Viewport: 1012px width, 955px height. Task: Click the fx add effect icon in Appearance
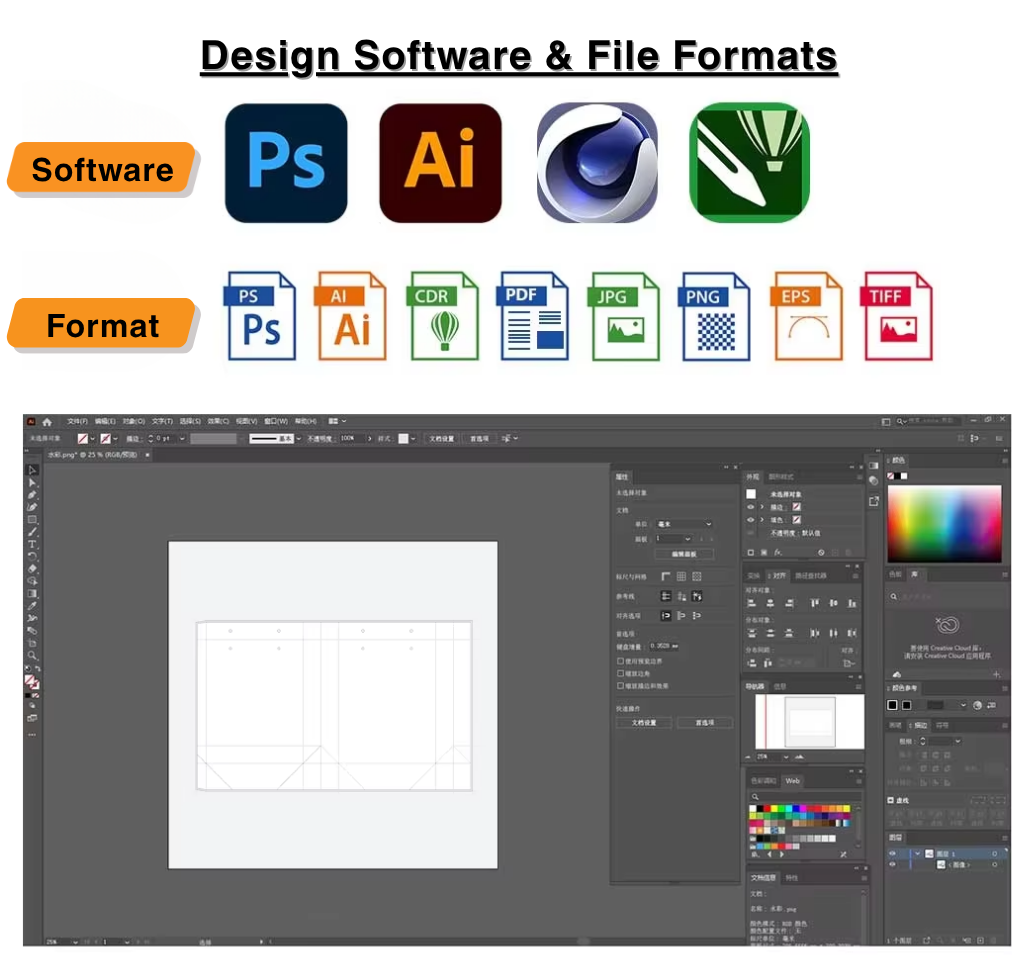click(778, 552)
